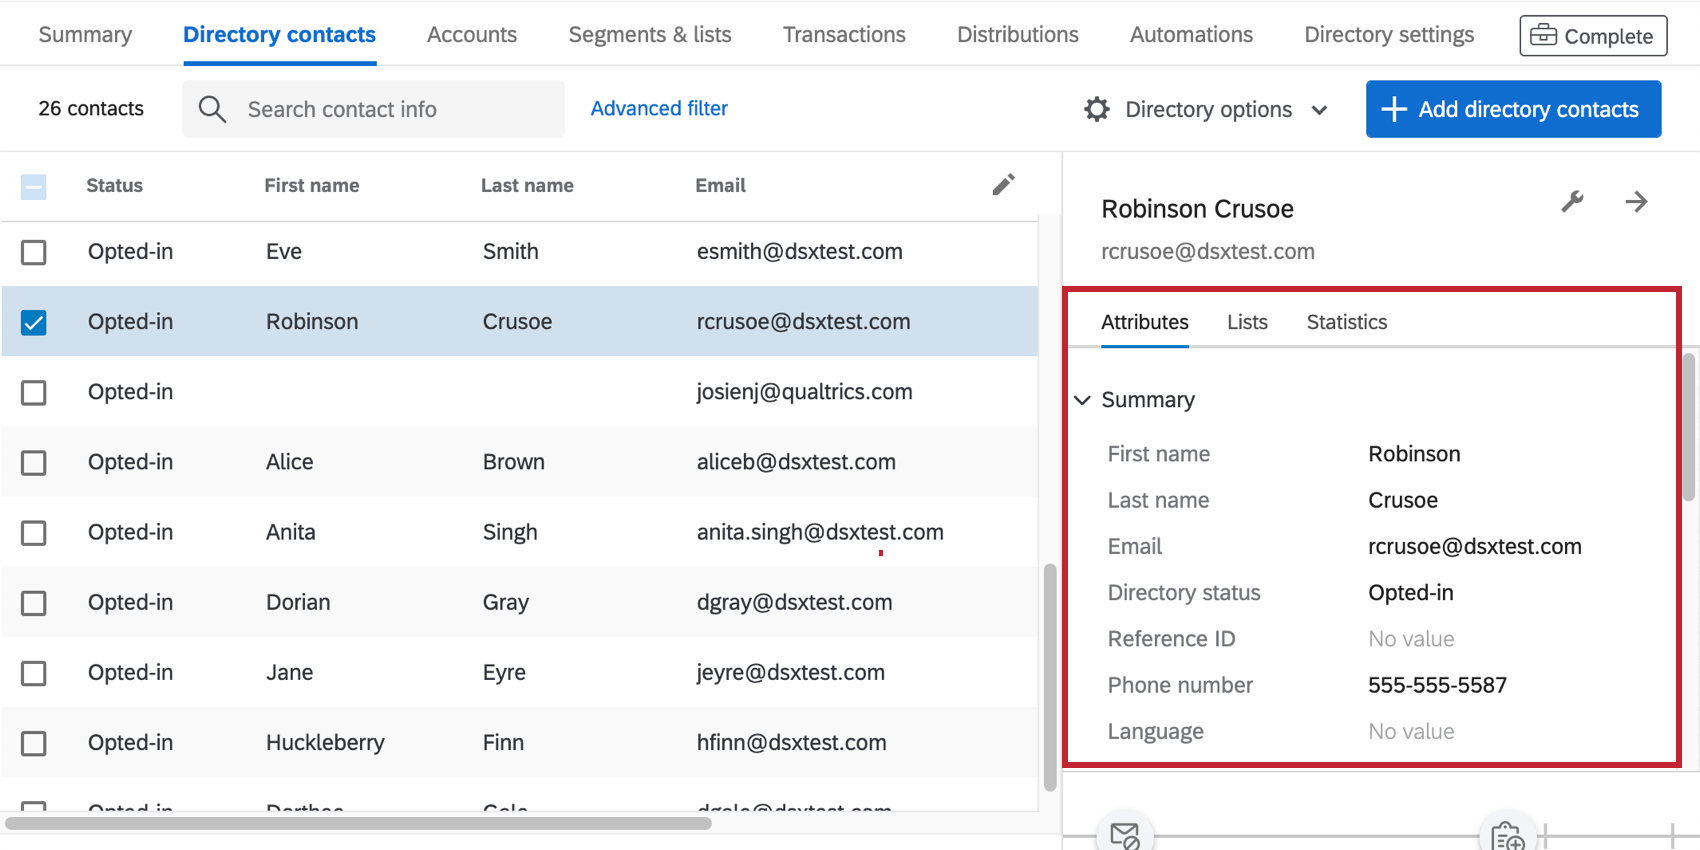Sort by the Status column header
Viewport: 1700px width, 850px height.
pos(114,185)
